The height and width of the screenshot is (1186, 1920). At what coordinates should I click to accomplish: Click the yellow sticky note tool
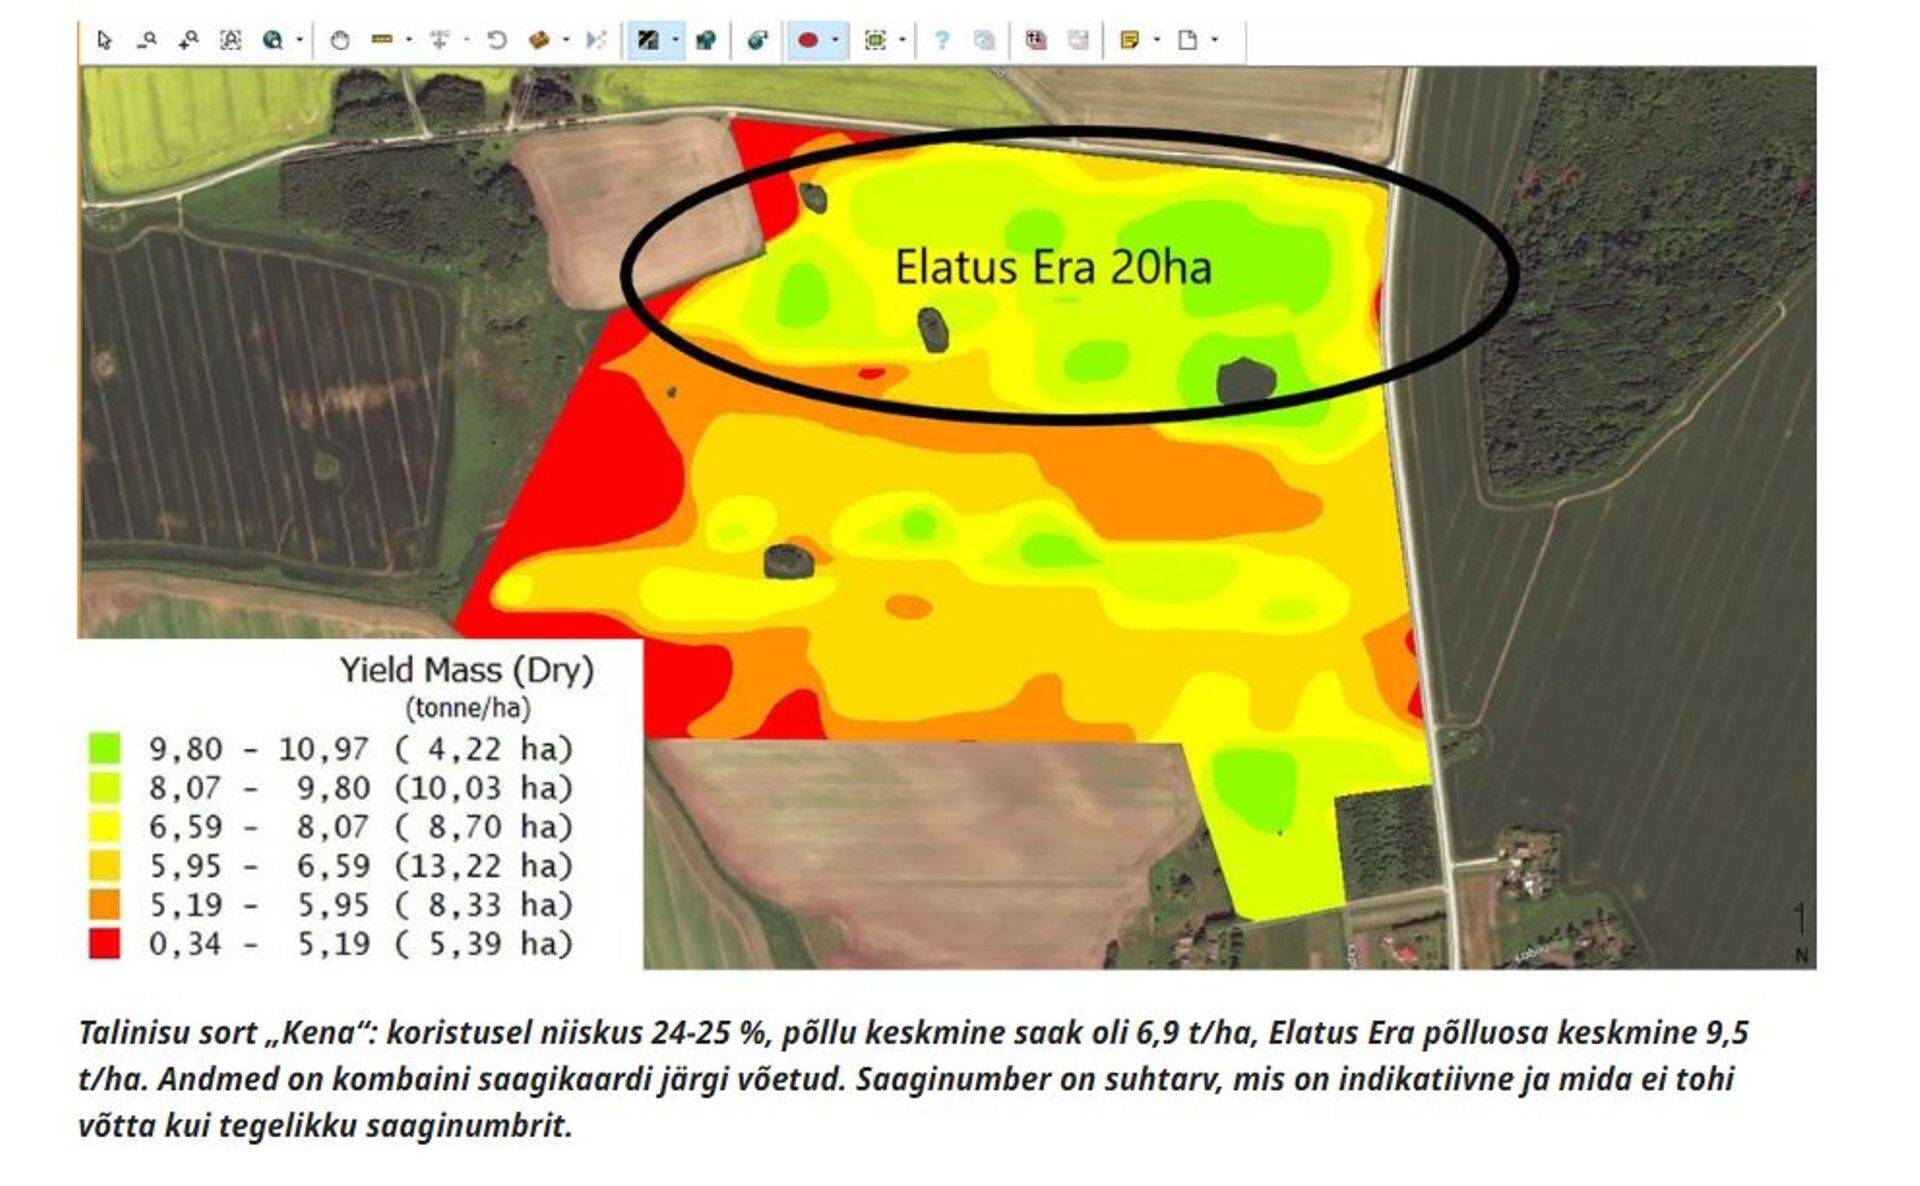[x=1130, y=41]
